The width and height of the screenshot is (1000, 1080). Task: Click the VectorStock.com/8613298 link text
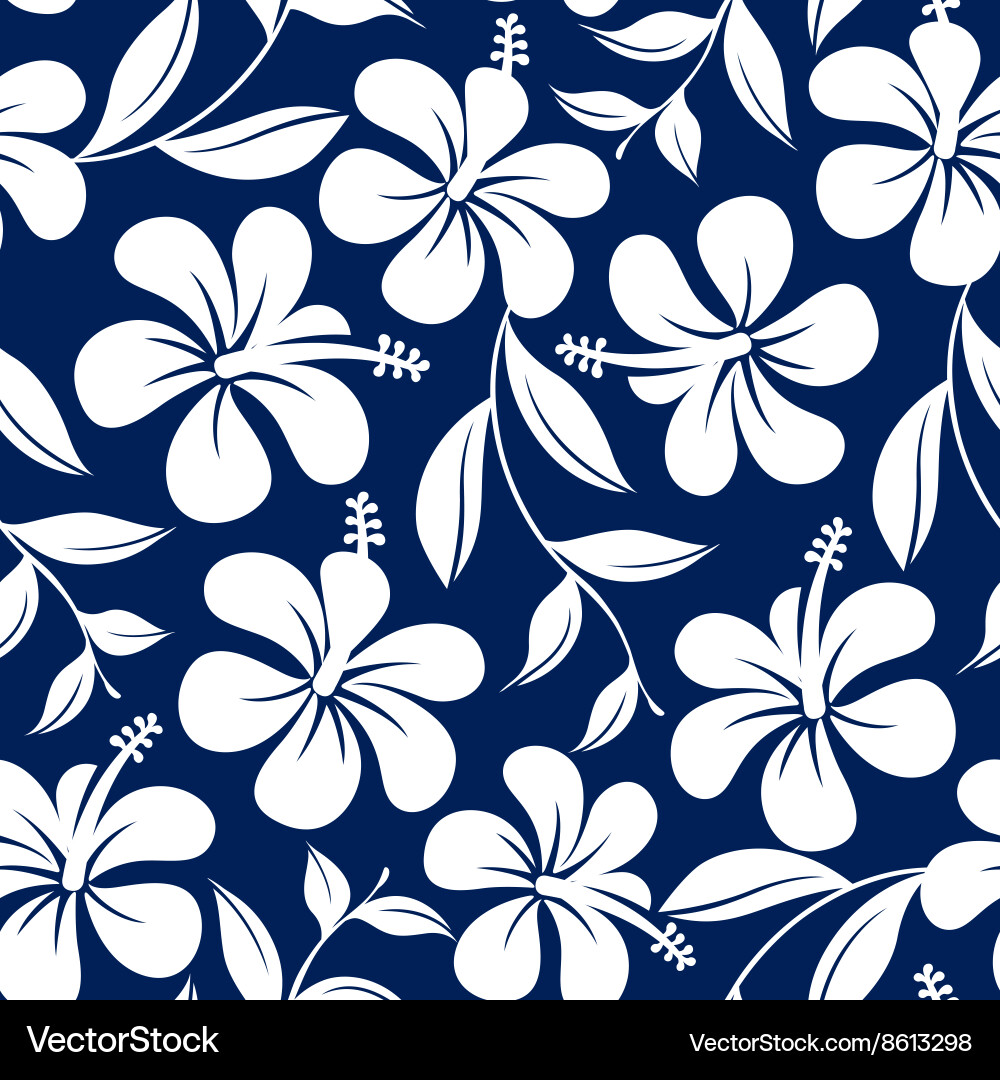pos(830,1042)
